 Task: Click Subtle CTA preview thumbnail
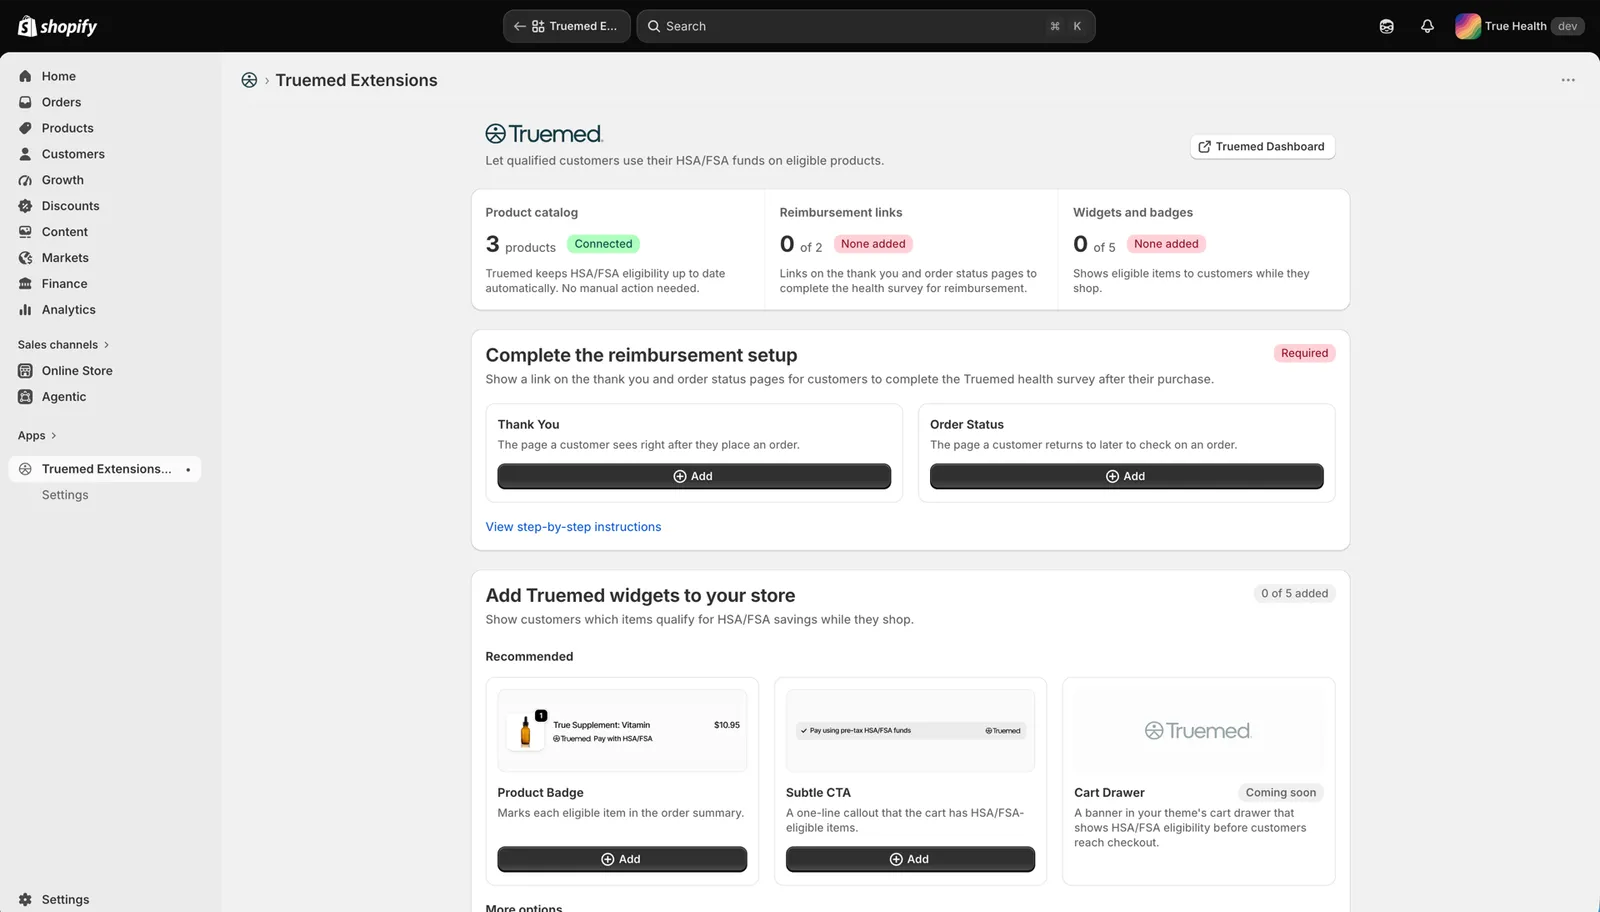coord(910,731)
